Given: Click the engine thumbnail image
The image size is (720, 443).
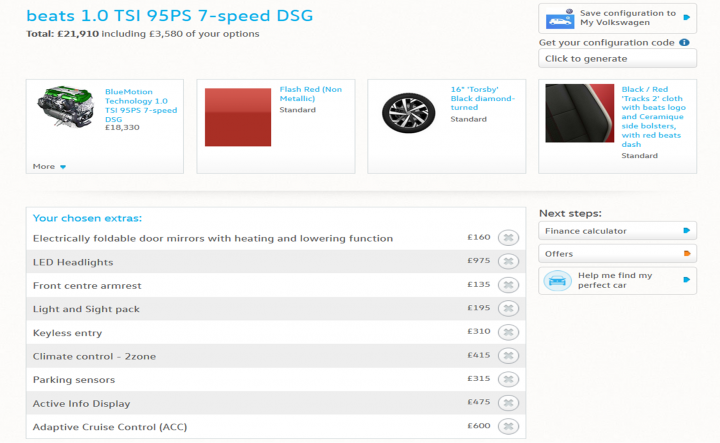Looking at the screenshot, I should pos(66,107).
